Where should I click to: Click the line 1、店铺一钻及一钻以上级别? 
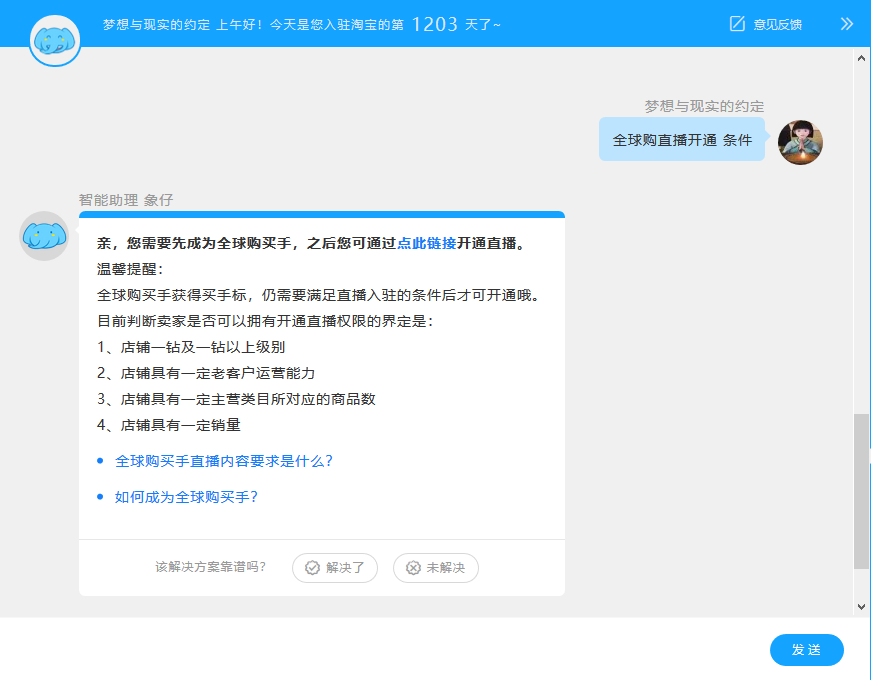click(x=191, y=347)
